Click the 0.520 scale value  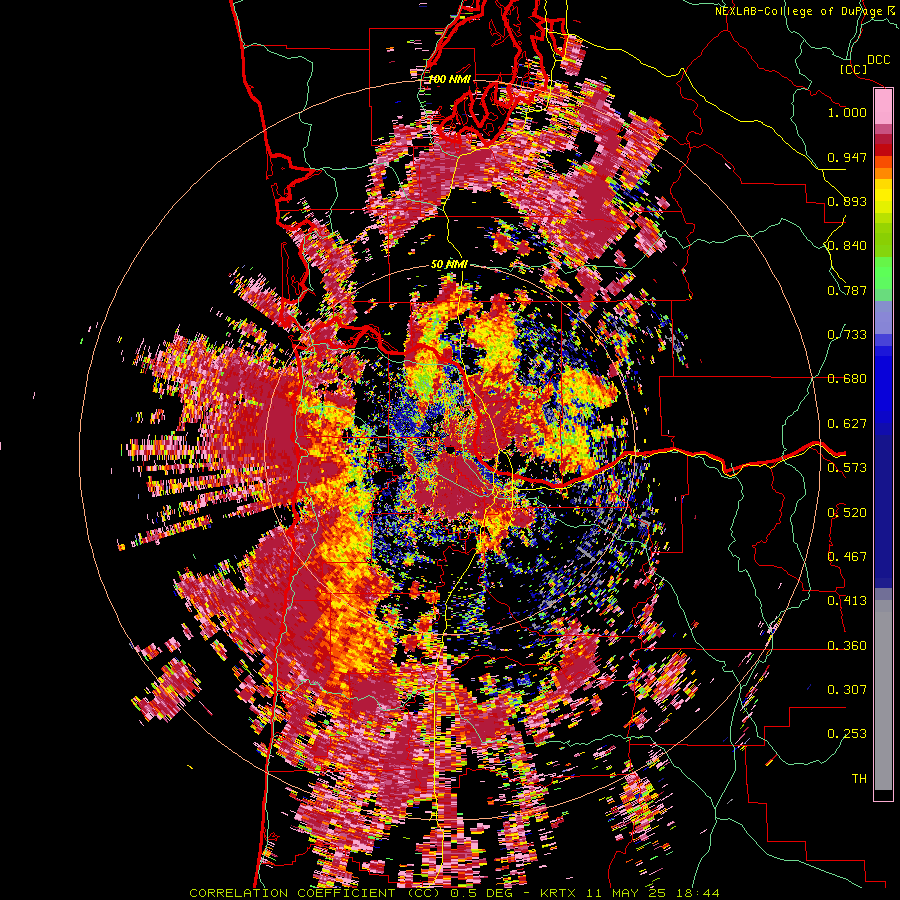(x=847, y=513)
